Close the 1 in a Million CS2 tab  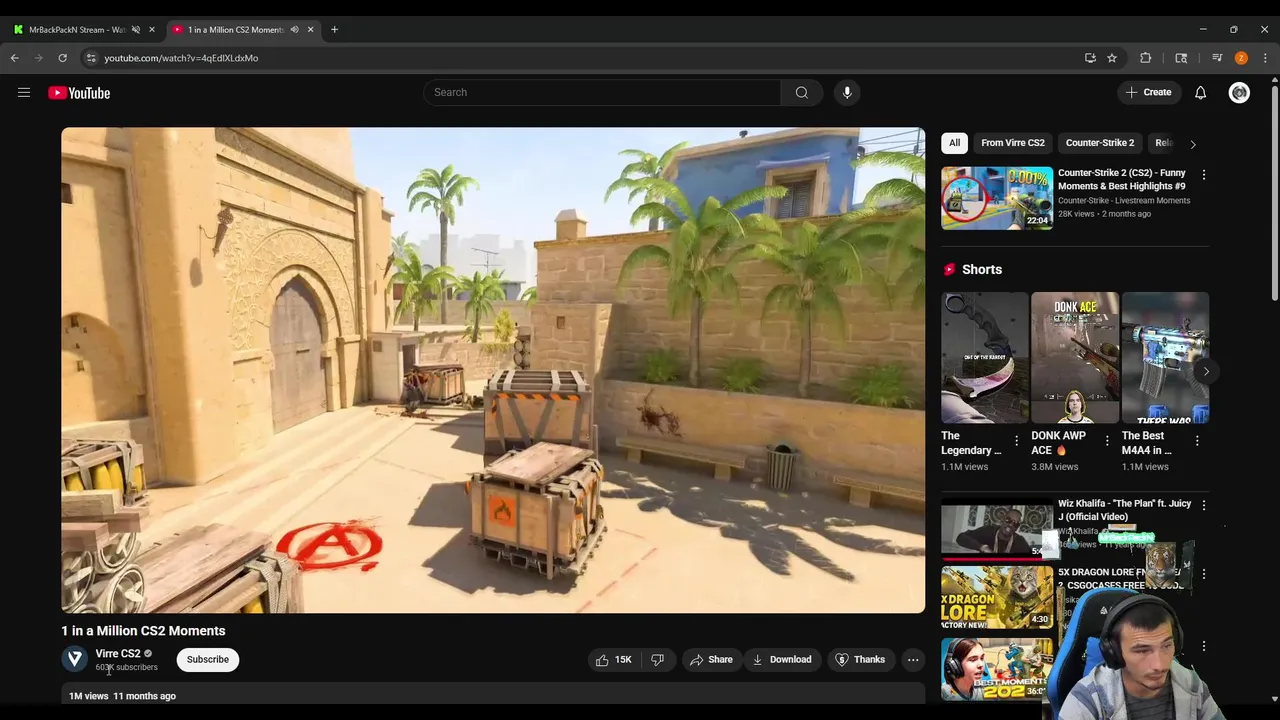(310, 30)
